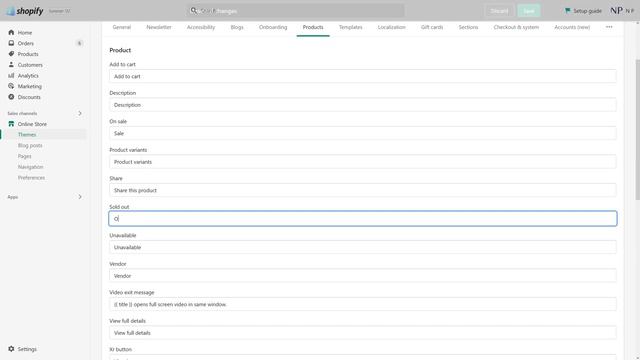
Task: Edit the Add to cart field
Action: (x=362, y=76)
